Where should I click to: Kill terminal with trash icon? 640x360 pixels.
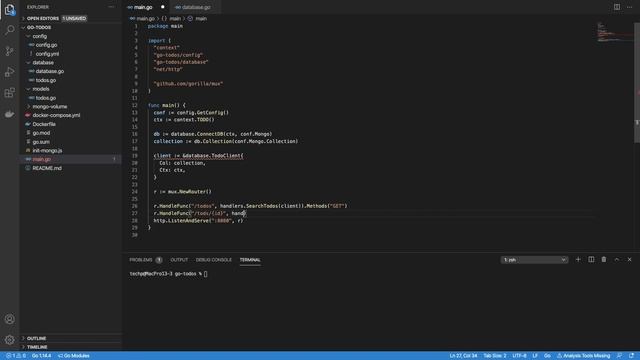(x=604, y=260)
